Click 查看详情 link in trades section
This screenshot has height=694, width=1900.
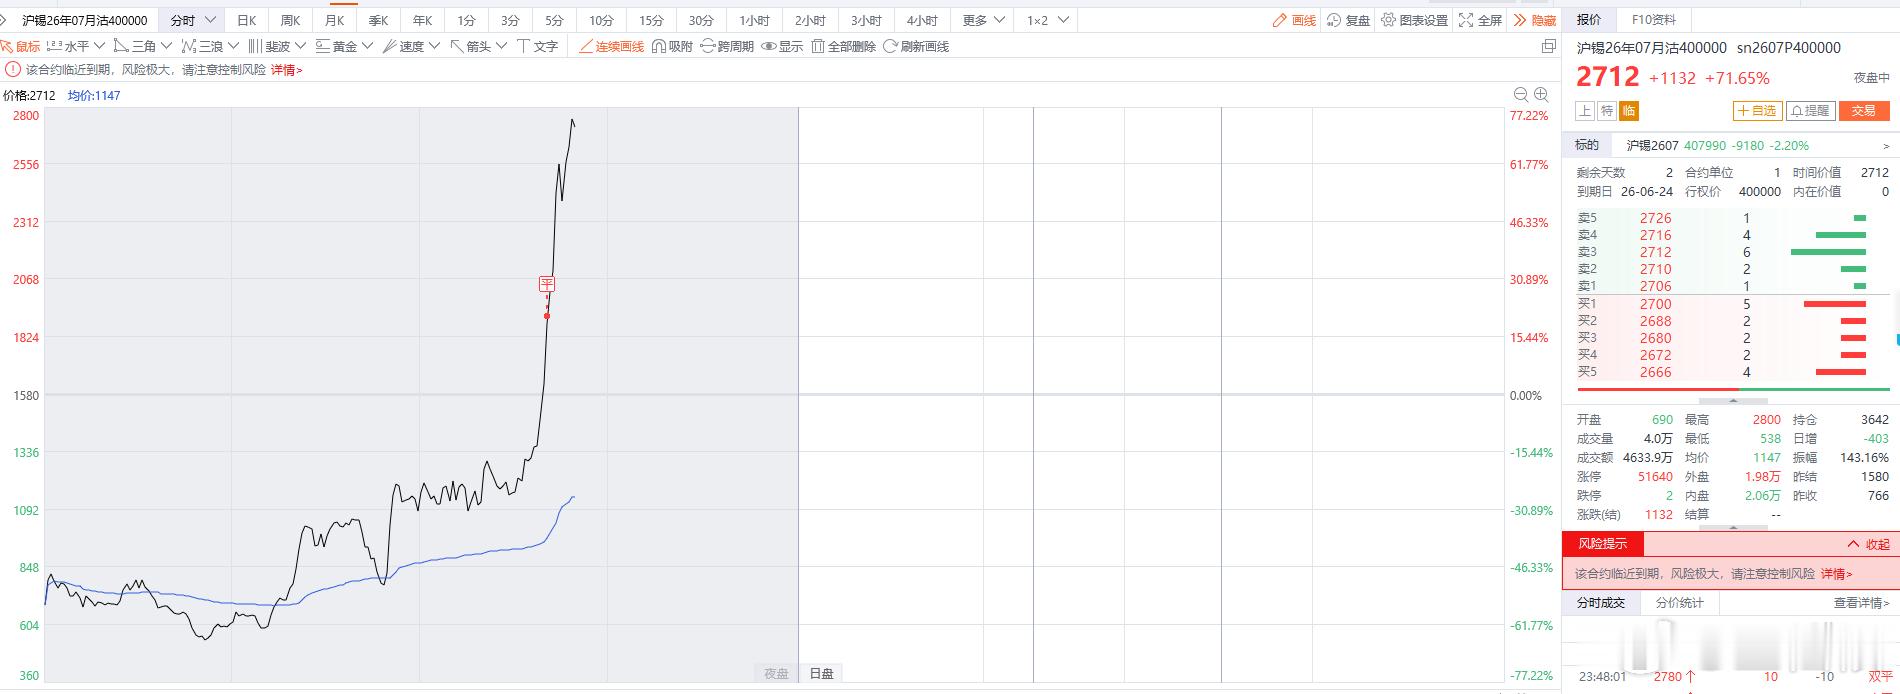1861,603
